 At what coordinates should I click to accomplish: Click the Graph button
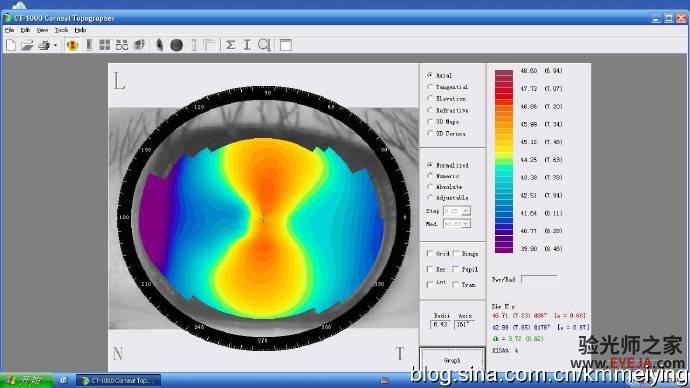[x=452, y=360]
